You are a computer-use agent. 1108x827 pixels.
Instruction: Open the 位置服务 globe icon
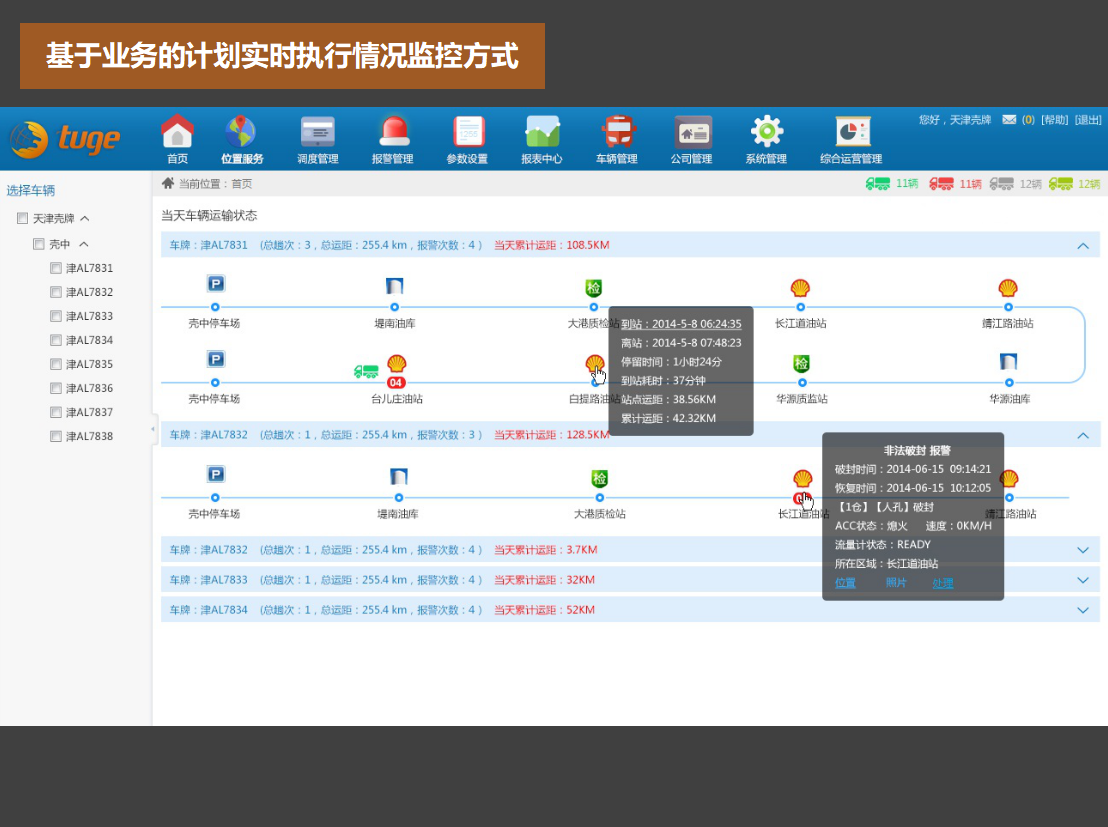coord(241,133)
